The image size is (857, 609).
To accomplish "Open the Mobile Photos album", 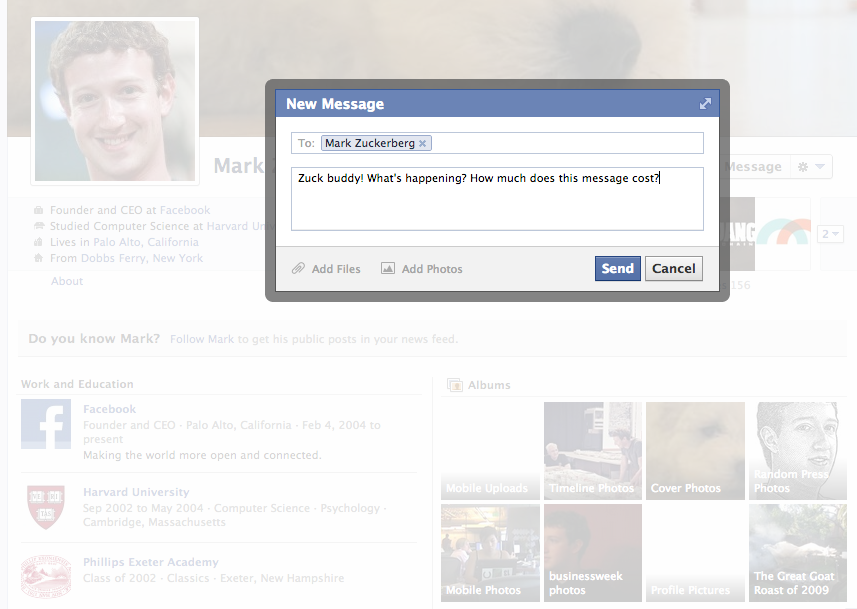I will point(490,553).
